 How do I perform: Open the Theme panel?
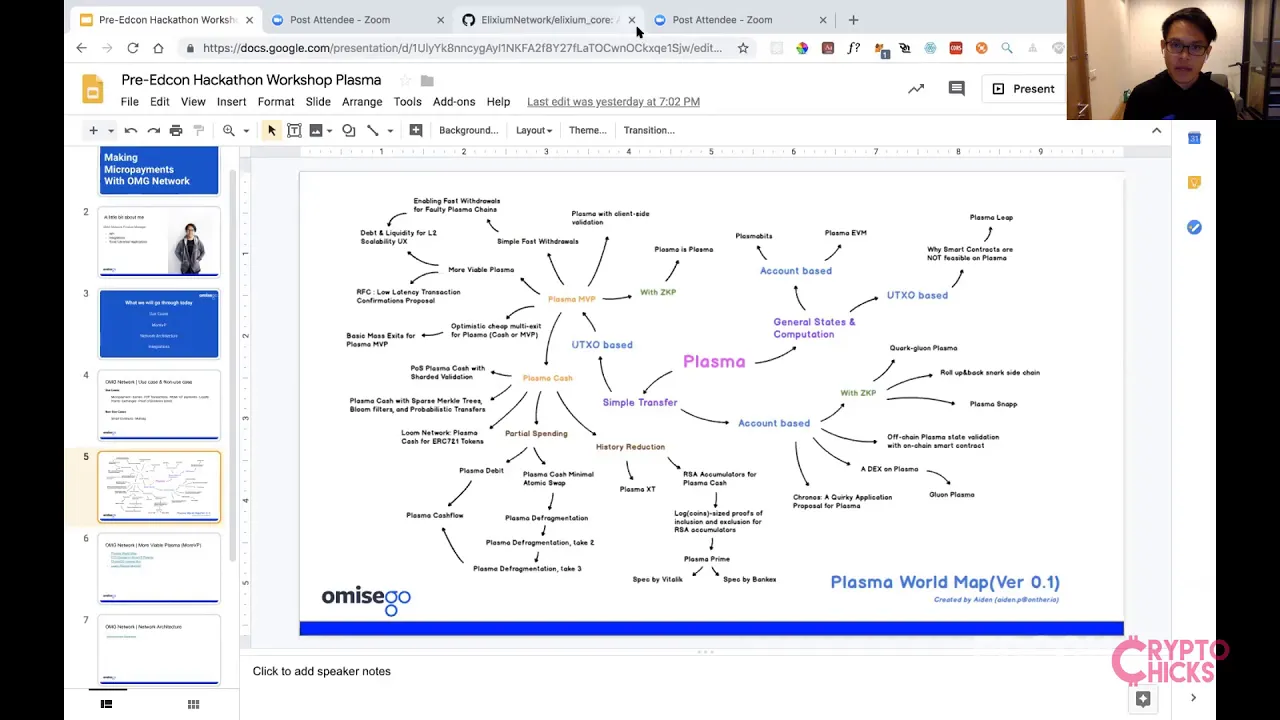click(587, 130)
